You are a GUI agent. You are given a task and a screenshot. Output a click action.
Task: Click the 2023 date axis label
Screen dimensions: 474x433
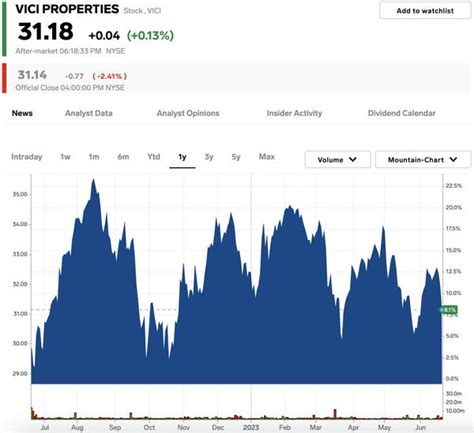251,428
